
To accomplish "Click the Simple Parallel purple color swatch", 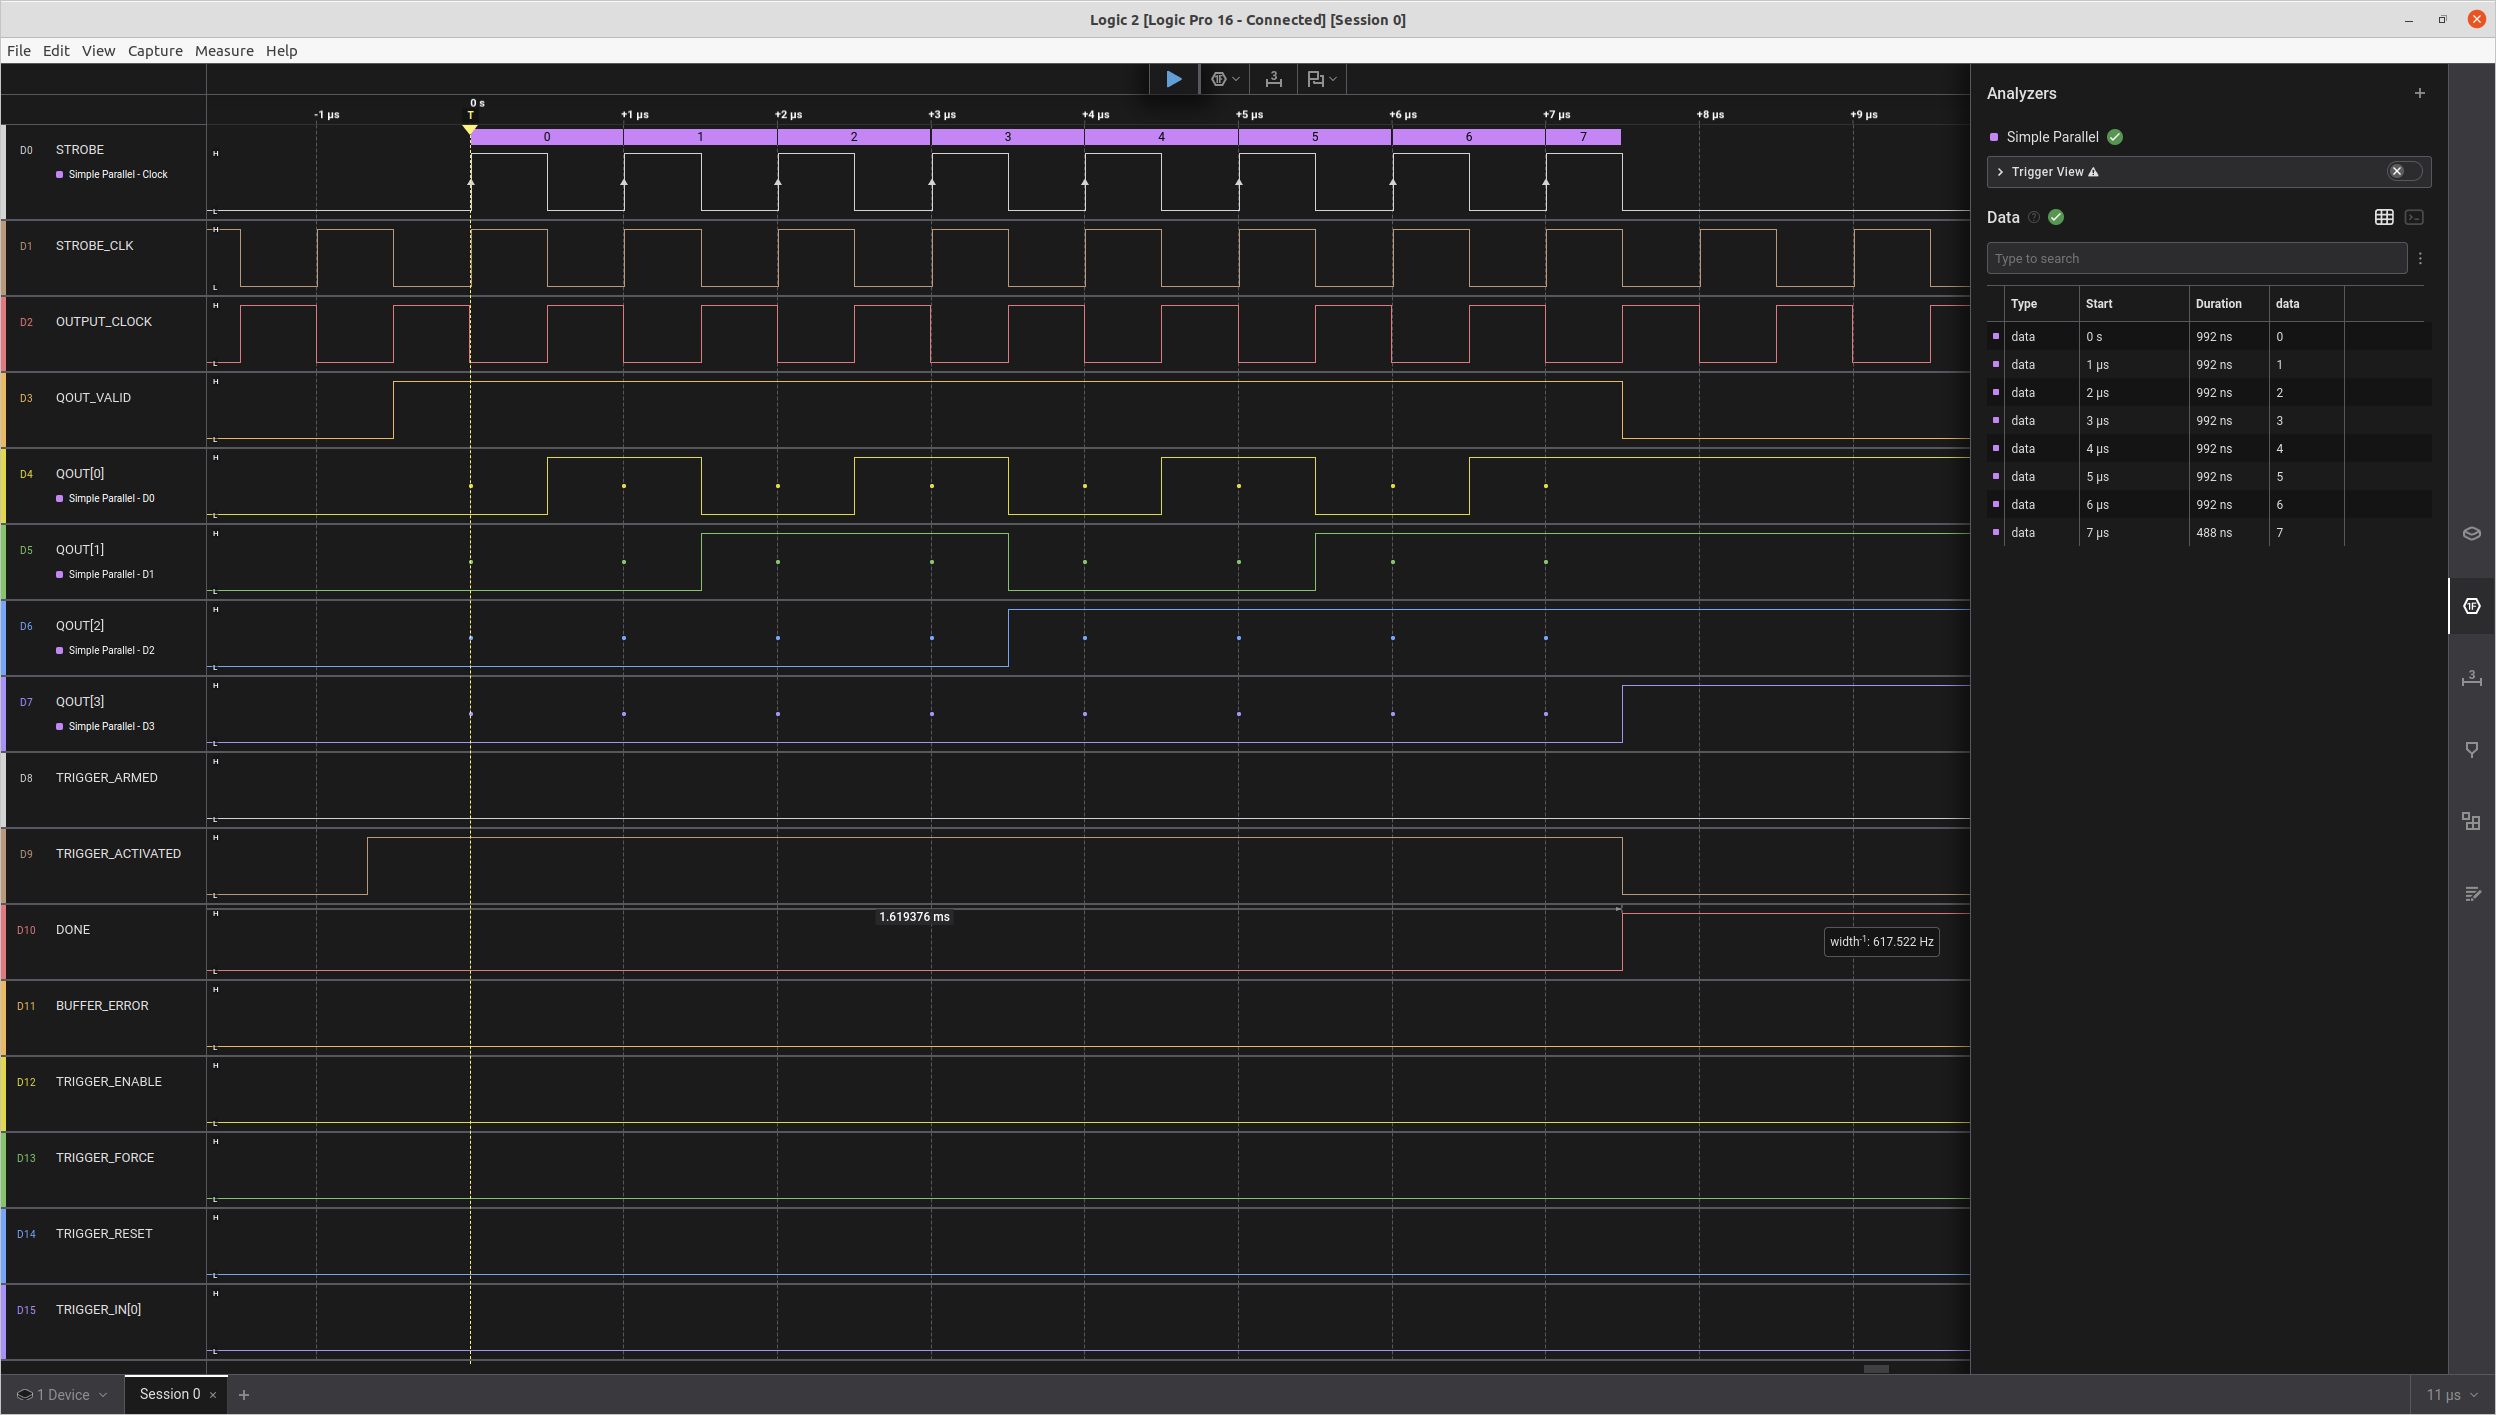I will pos(1994,137).
